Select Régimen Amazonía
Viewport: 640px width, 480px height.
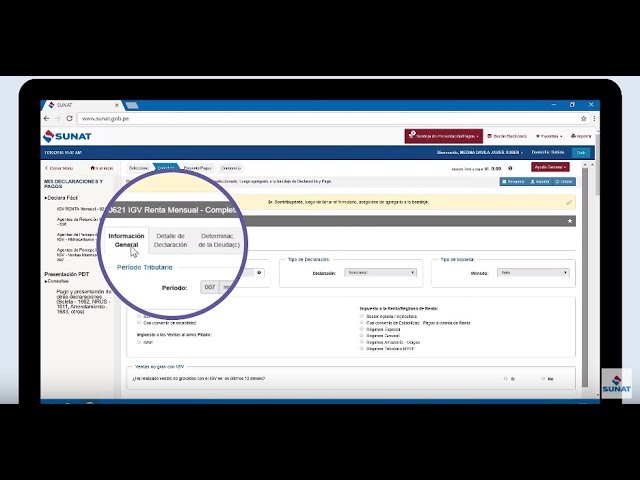coord(362,342)
